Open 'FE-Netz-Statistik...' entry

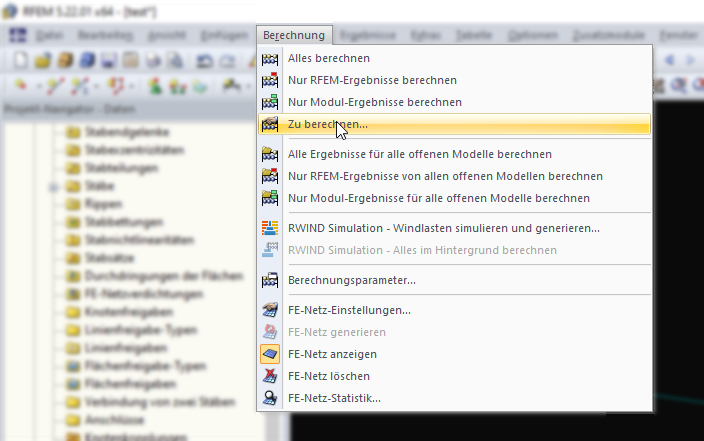(454, 398)
